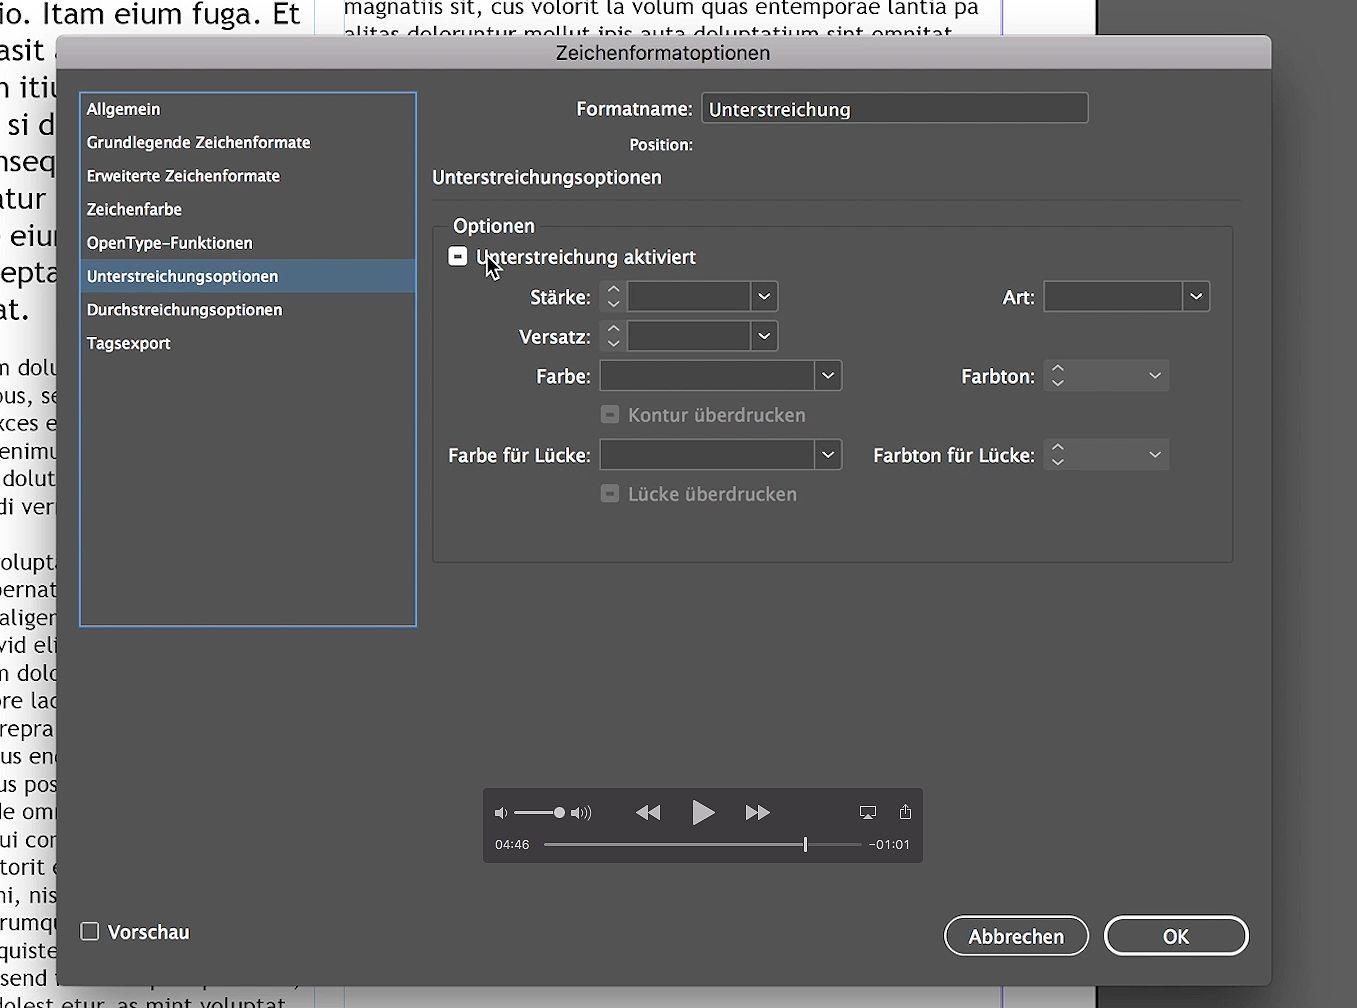Click the Formatname text field

894,108
